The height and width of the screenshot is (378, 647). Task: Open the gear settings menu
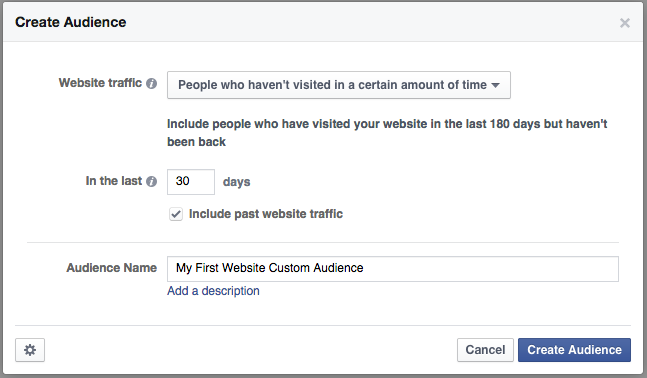30,350
